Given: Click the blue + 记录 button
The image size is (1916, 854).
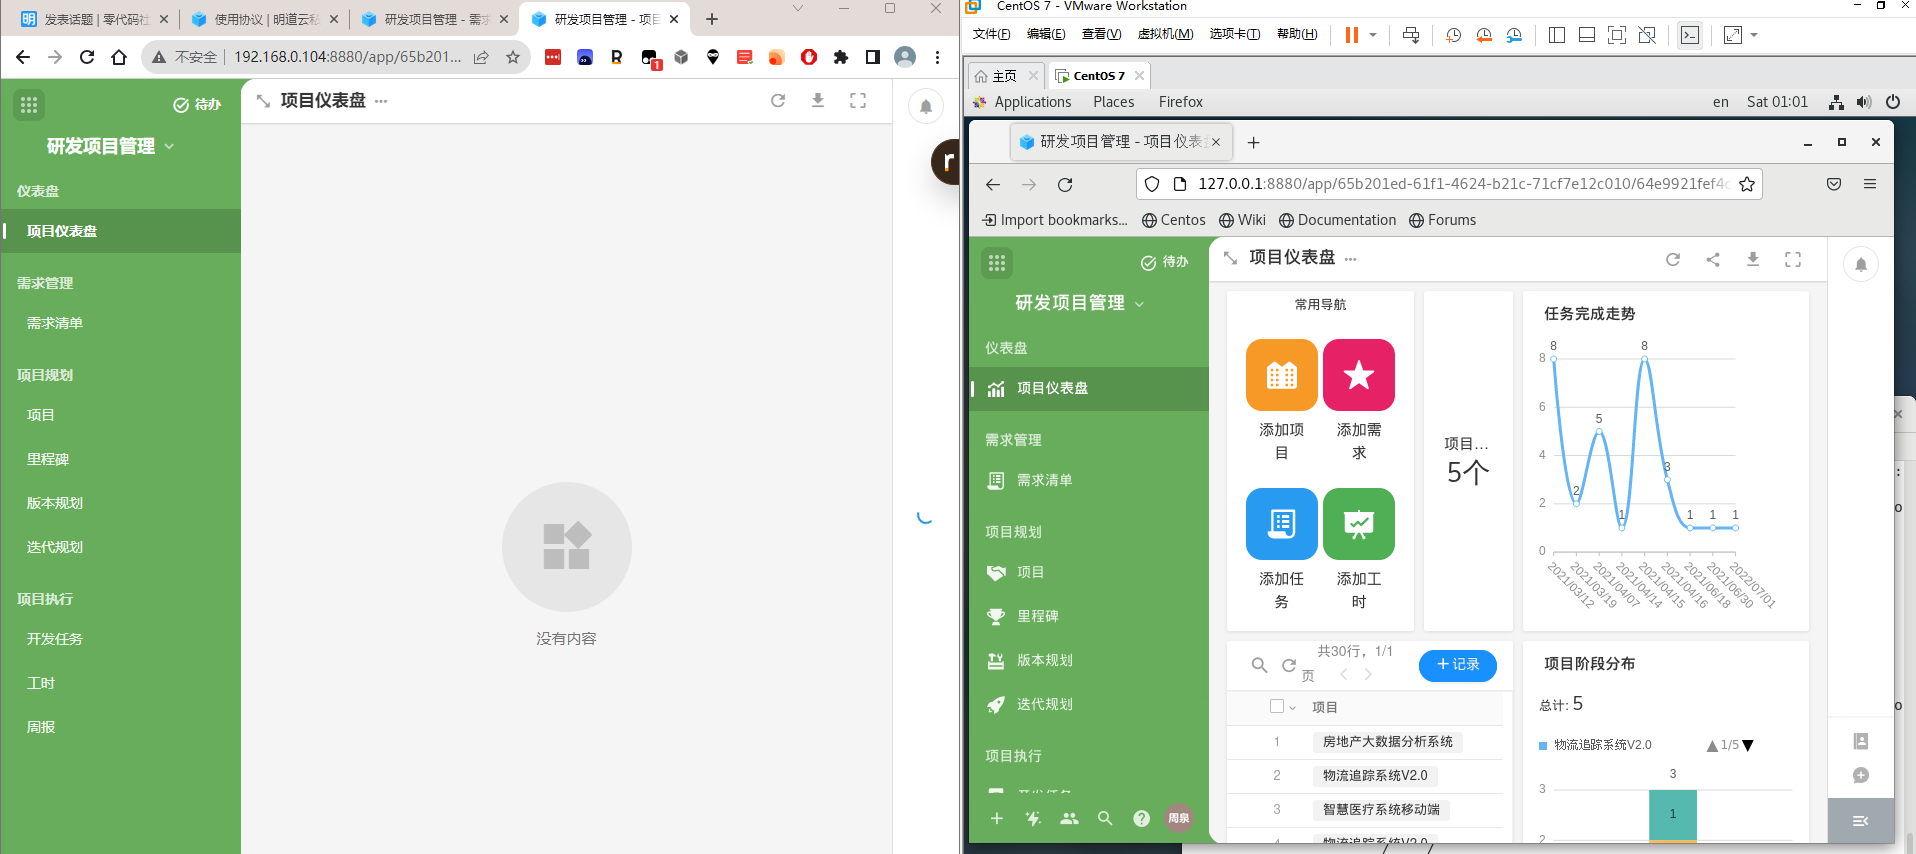Looking at the screenshot, I should coord(1457,665).
